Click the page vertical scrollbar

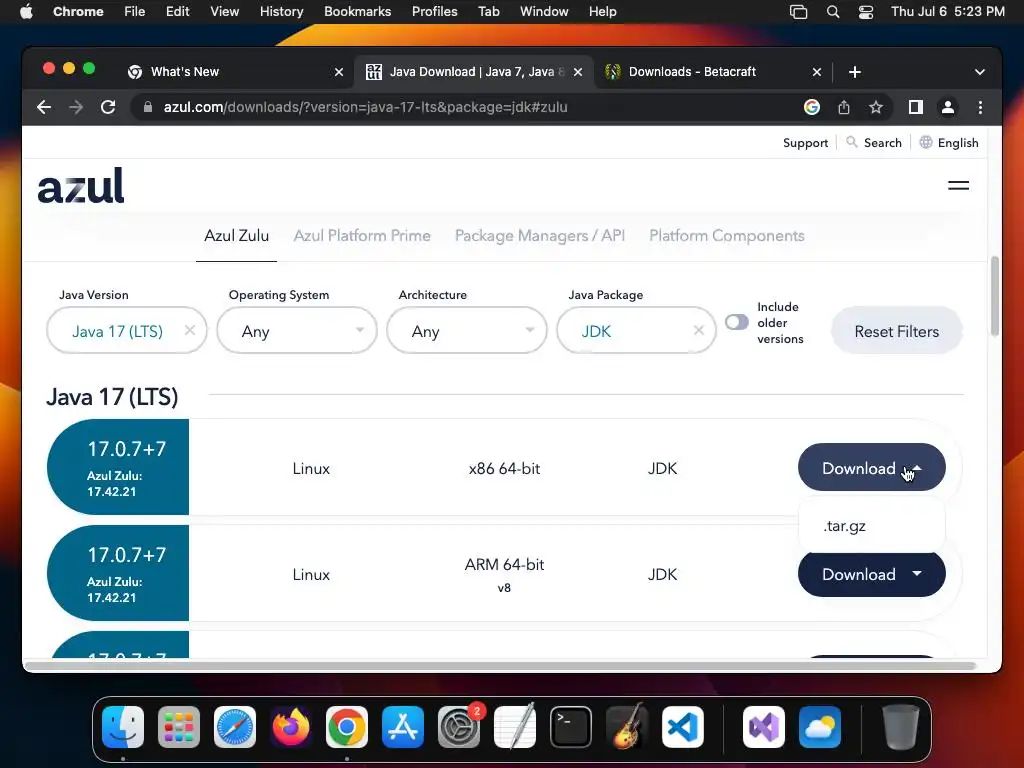[x=995, y=296]
